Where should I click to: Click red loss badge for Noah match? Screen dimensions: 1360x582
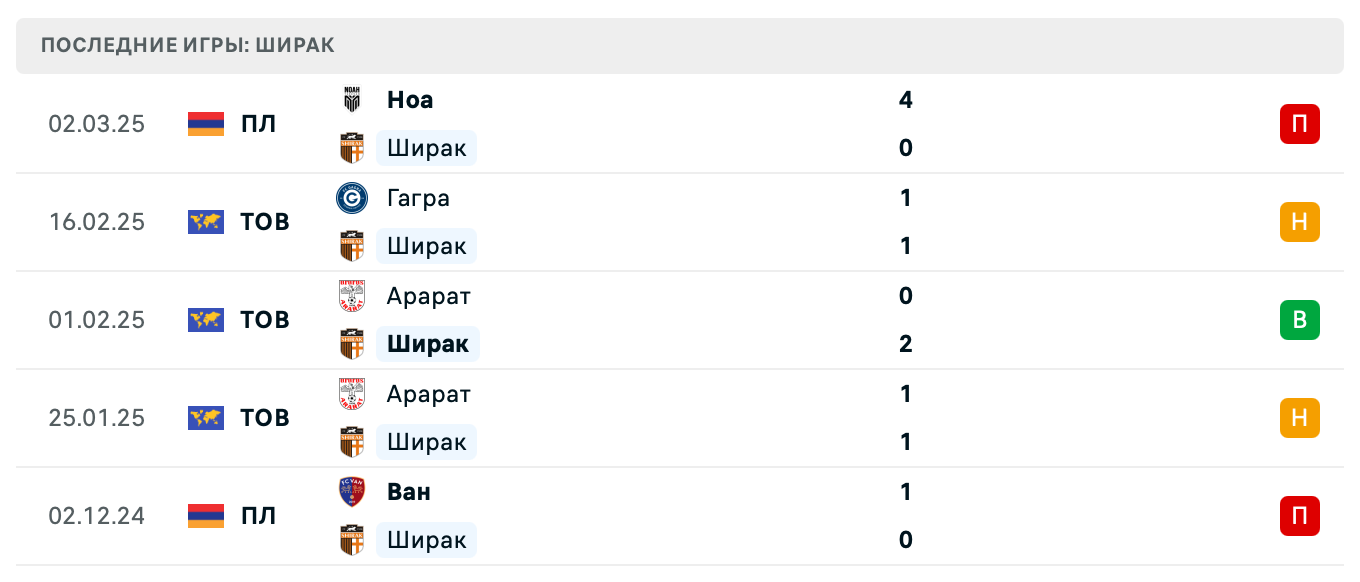[x=1299, y=124]
